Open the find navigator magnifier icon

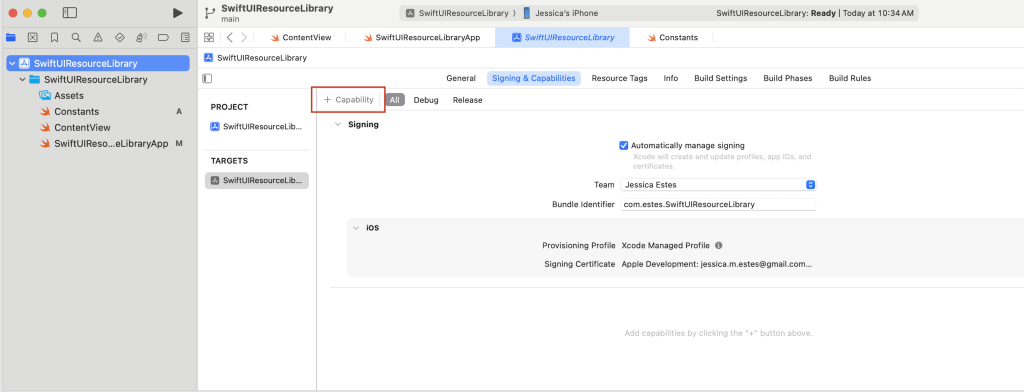click(x=76, y=37)
